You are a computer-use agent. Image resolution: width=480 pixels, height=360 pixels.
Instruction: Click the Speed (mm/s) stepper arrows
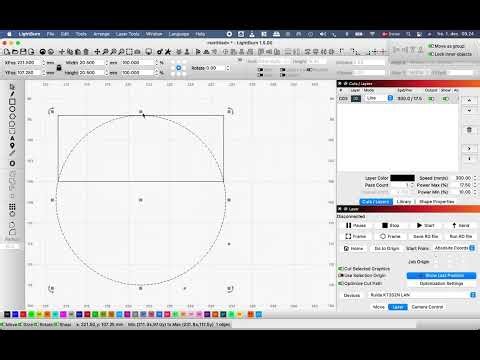pos(475,178)
